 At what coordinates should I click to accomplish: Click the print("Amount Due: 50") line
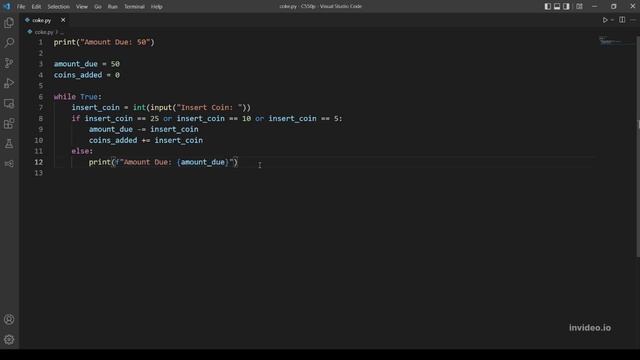click(x=104, y=42)
